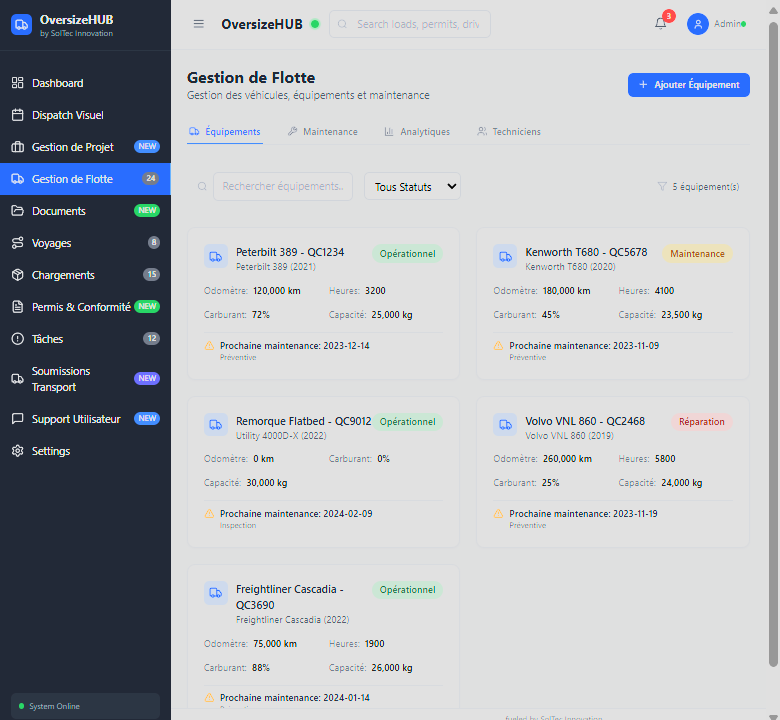This screenshot has width=780, height=720.
Task: Click the Réparation badge on Volvo VNL 860
Action: (x=701, y=421)
